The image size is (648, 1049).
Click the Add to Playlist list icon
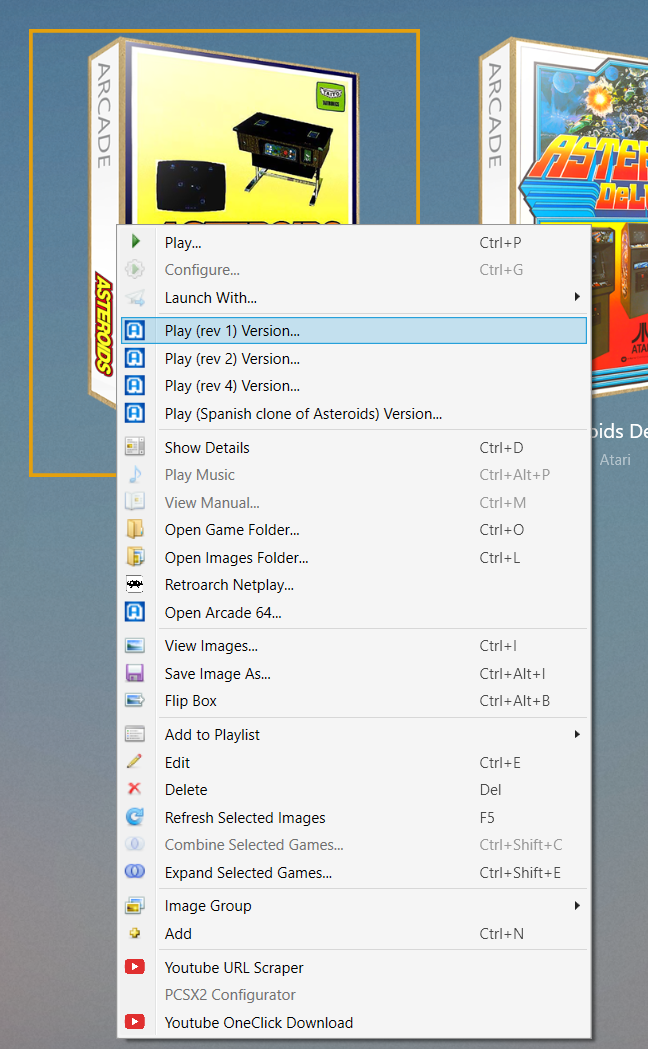pyautogui.click(x=135, y=735)
